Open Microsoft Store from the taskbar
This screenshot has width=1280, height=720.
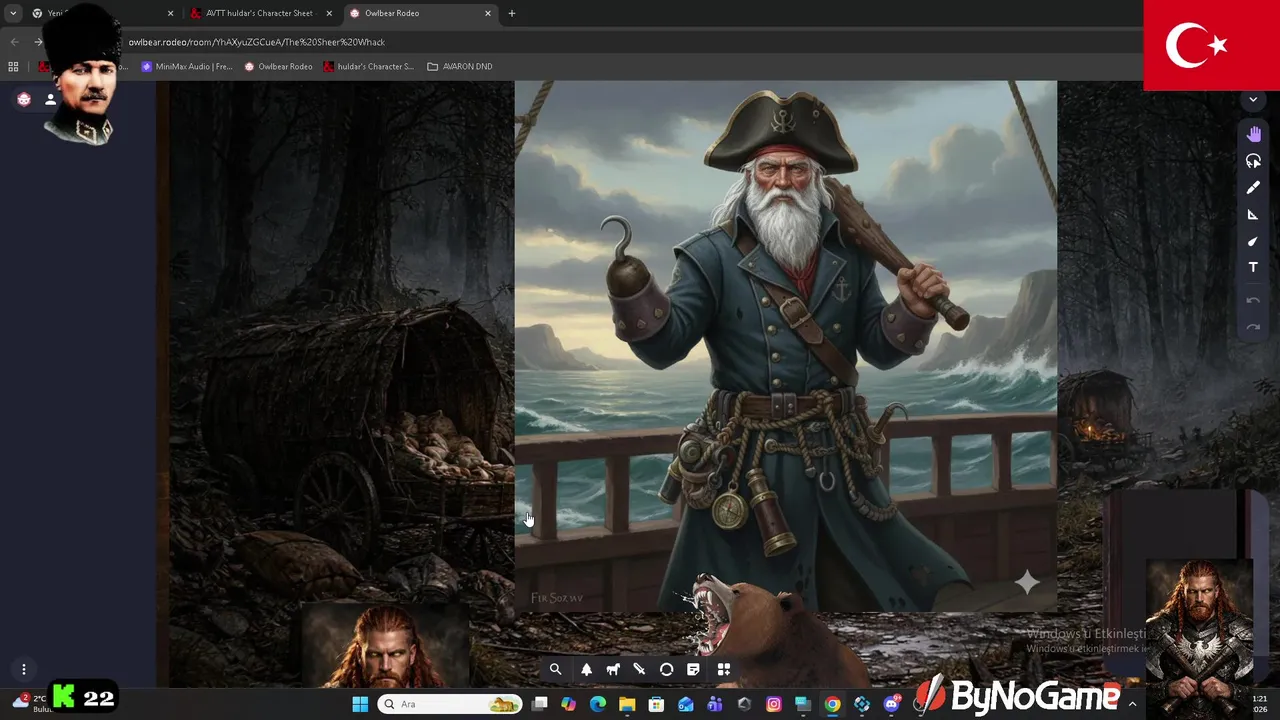click(x=656, y=704)
